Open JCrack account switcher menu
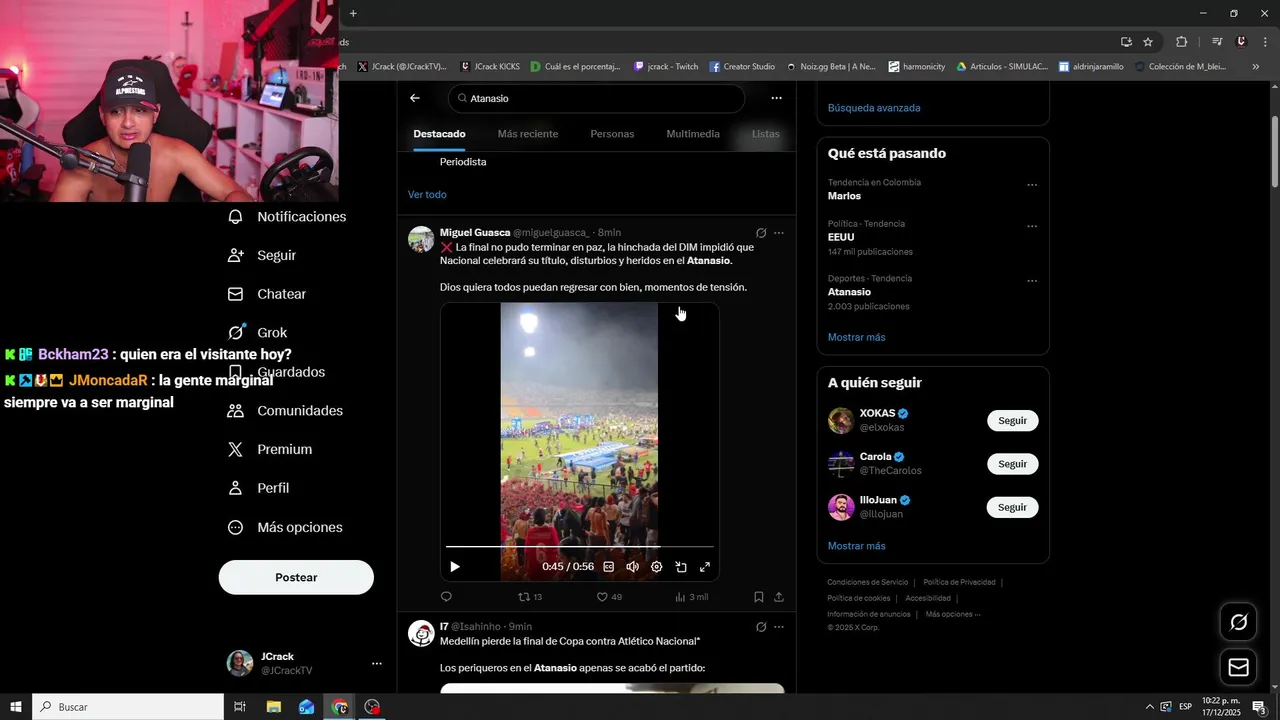 click(377, 663)
